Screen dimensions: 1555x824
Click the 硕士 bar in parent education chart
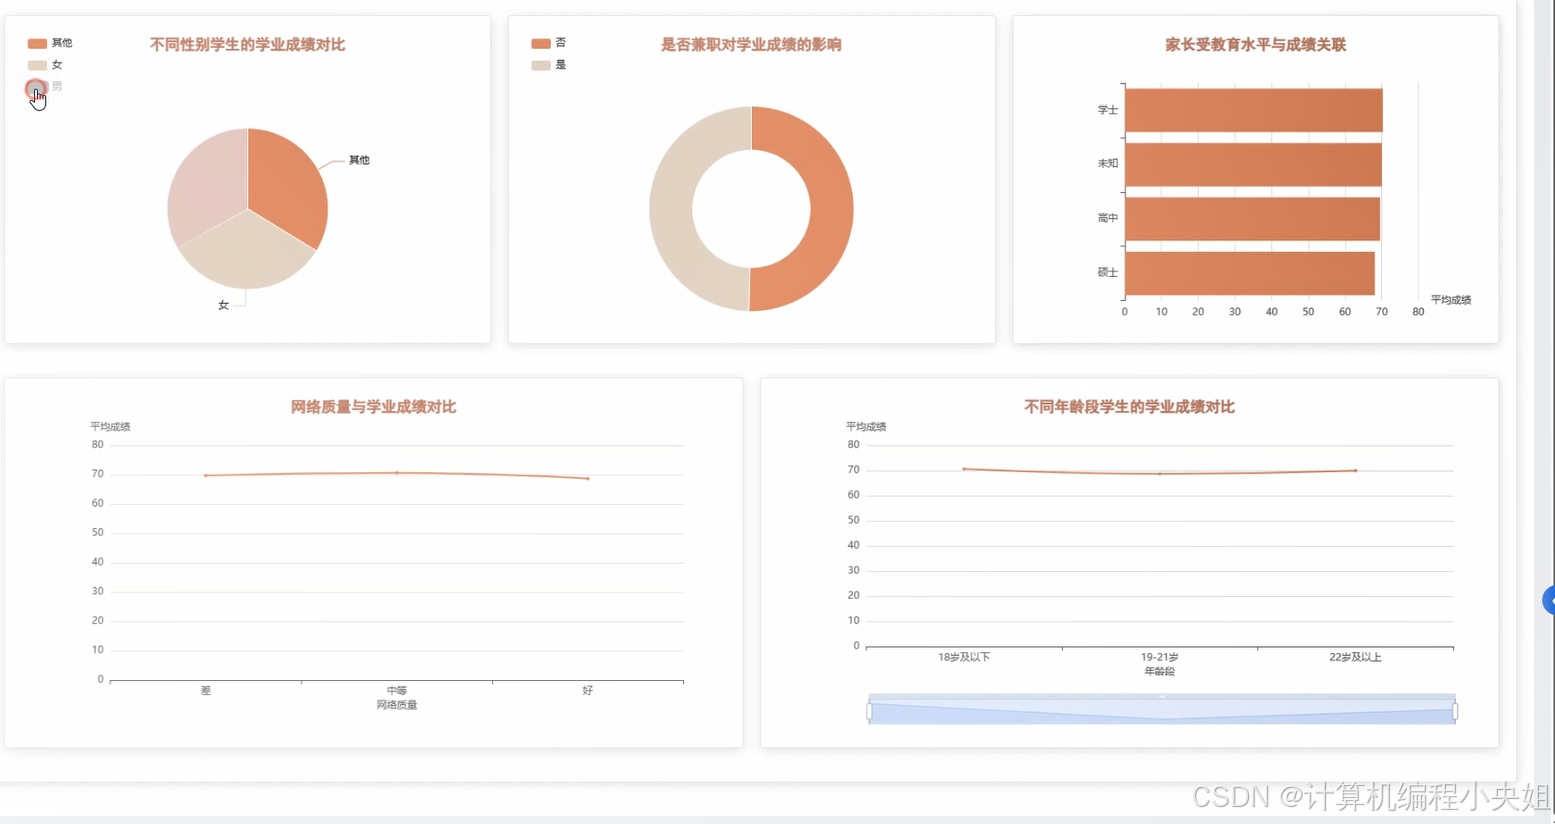1249,272
